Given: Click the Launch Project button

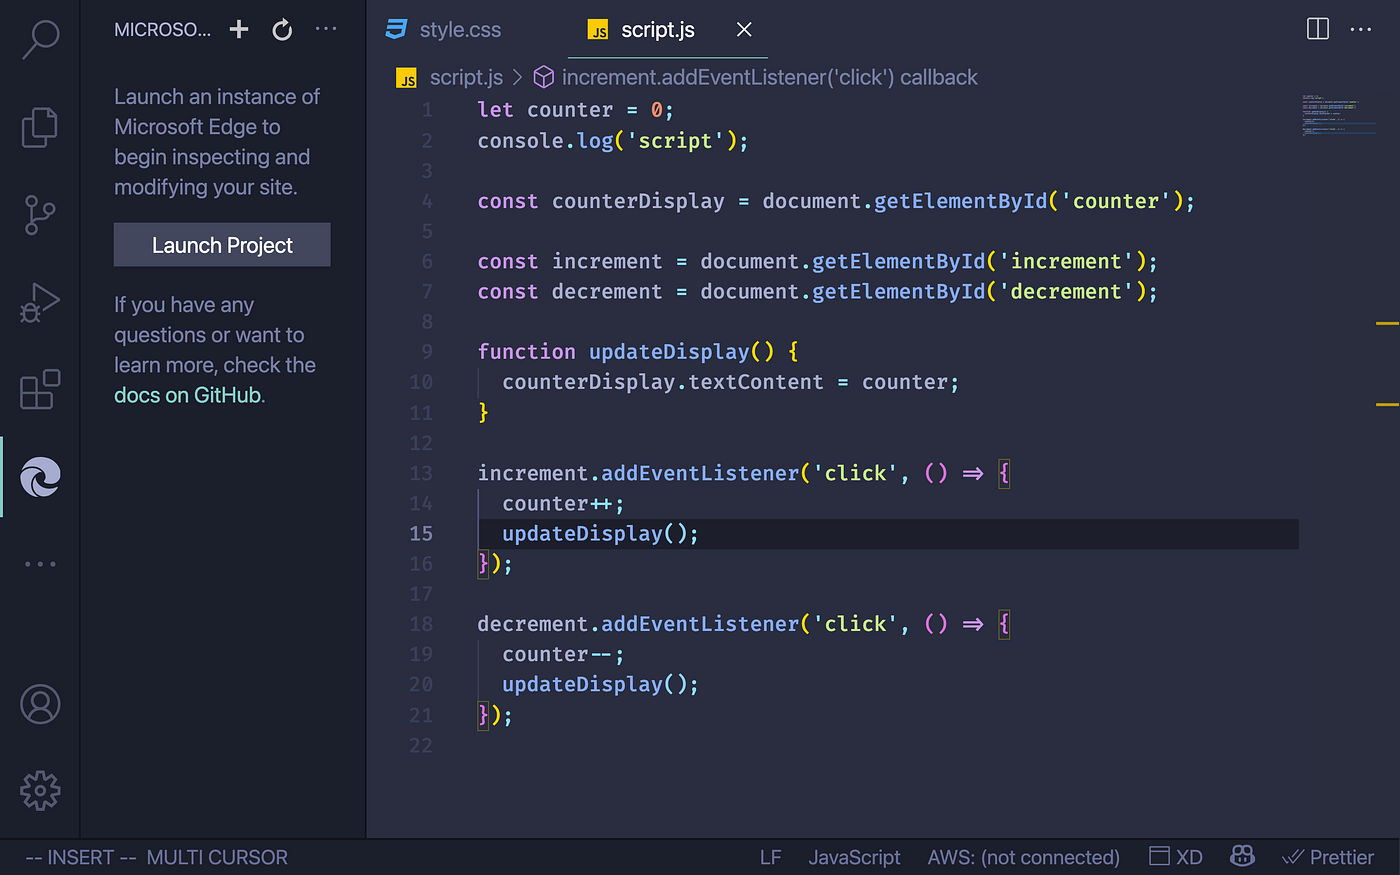Looking at the screenshot, I should tap(221, 244).
